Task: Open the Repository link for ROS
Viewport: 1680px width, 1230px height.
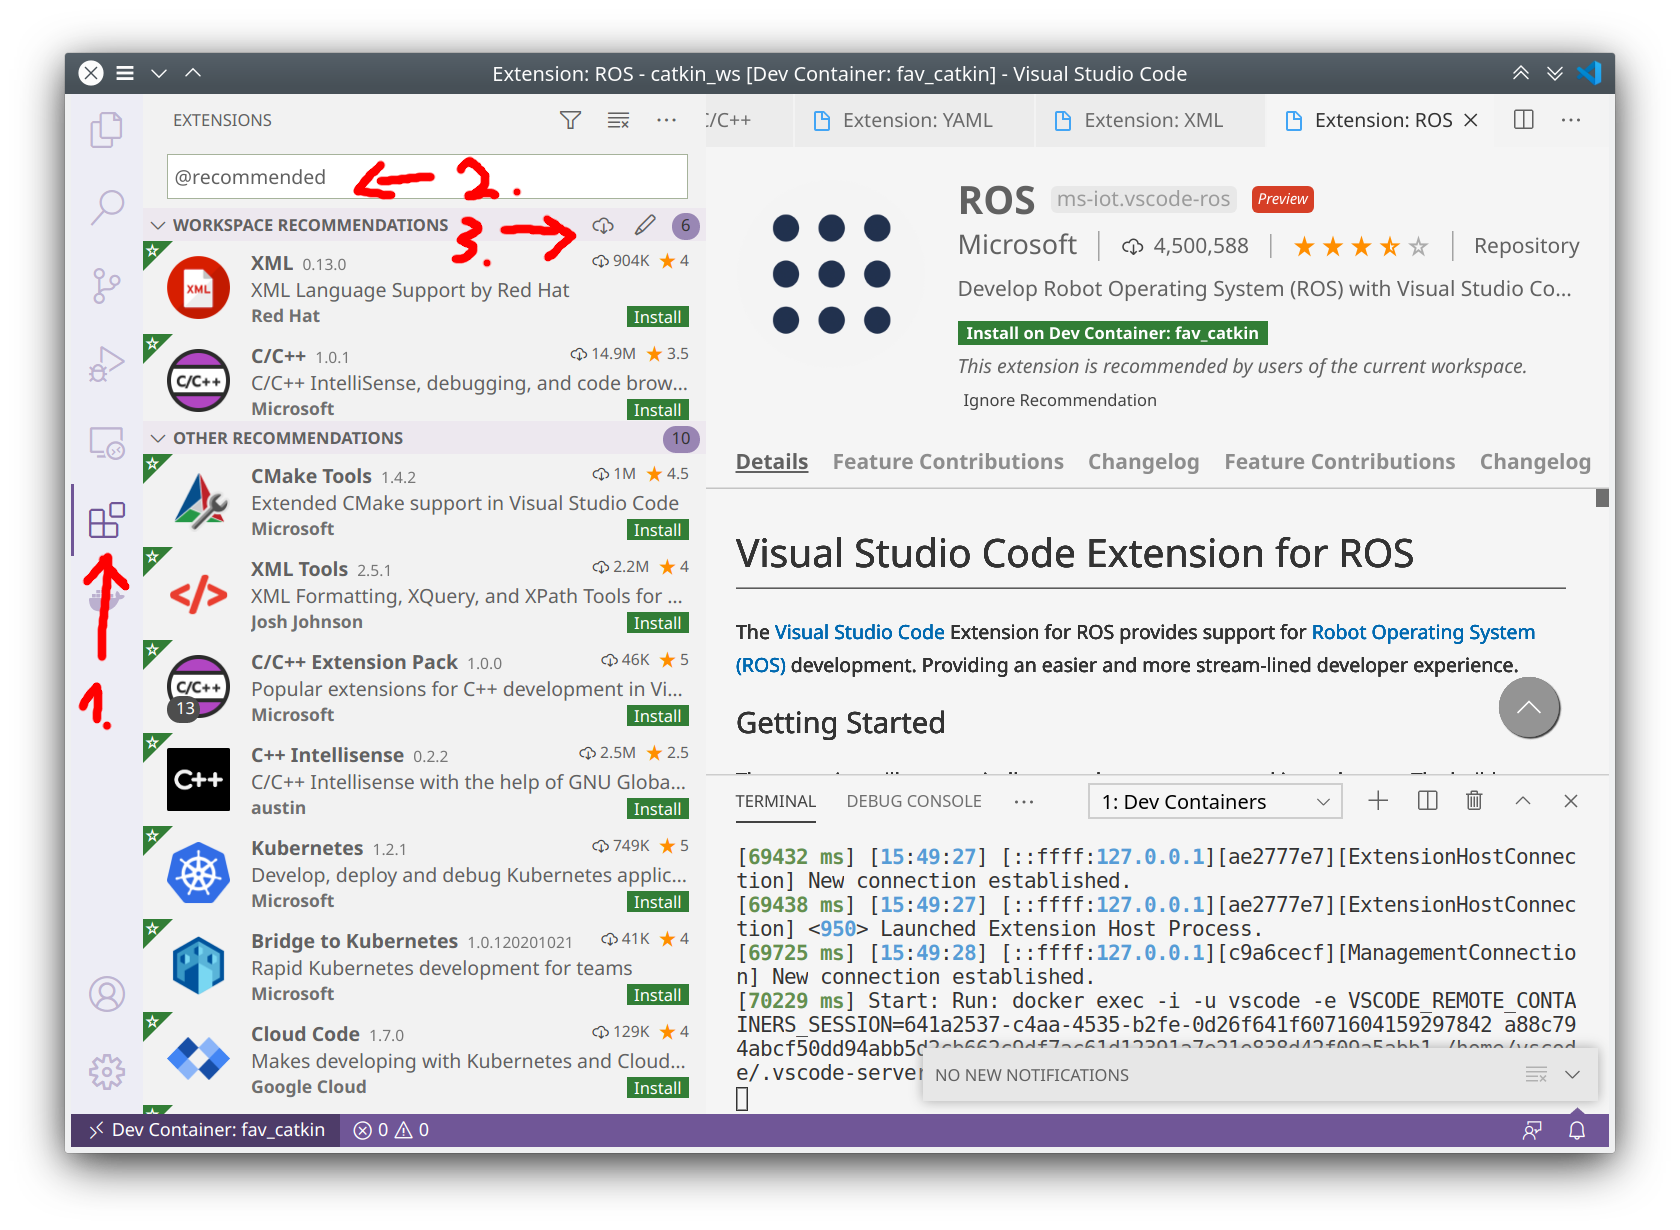Action: (1526, 246)
